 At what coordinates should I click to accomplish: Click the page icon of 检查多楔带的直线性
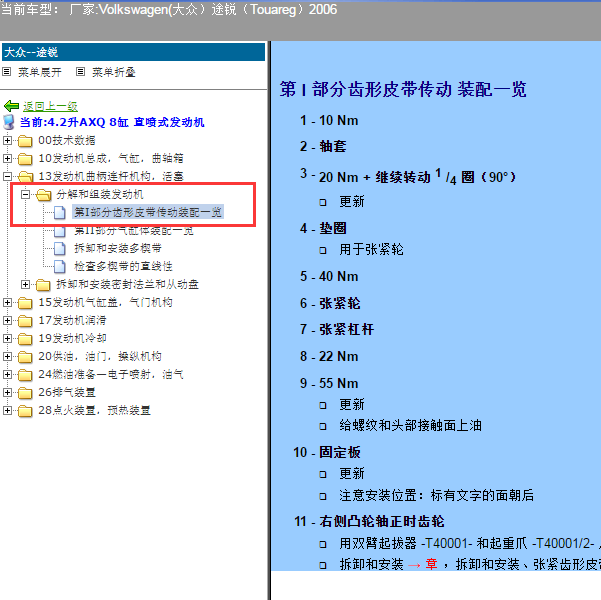[59, 266]
